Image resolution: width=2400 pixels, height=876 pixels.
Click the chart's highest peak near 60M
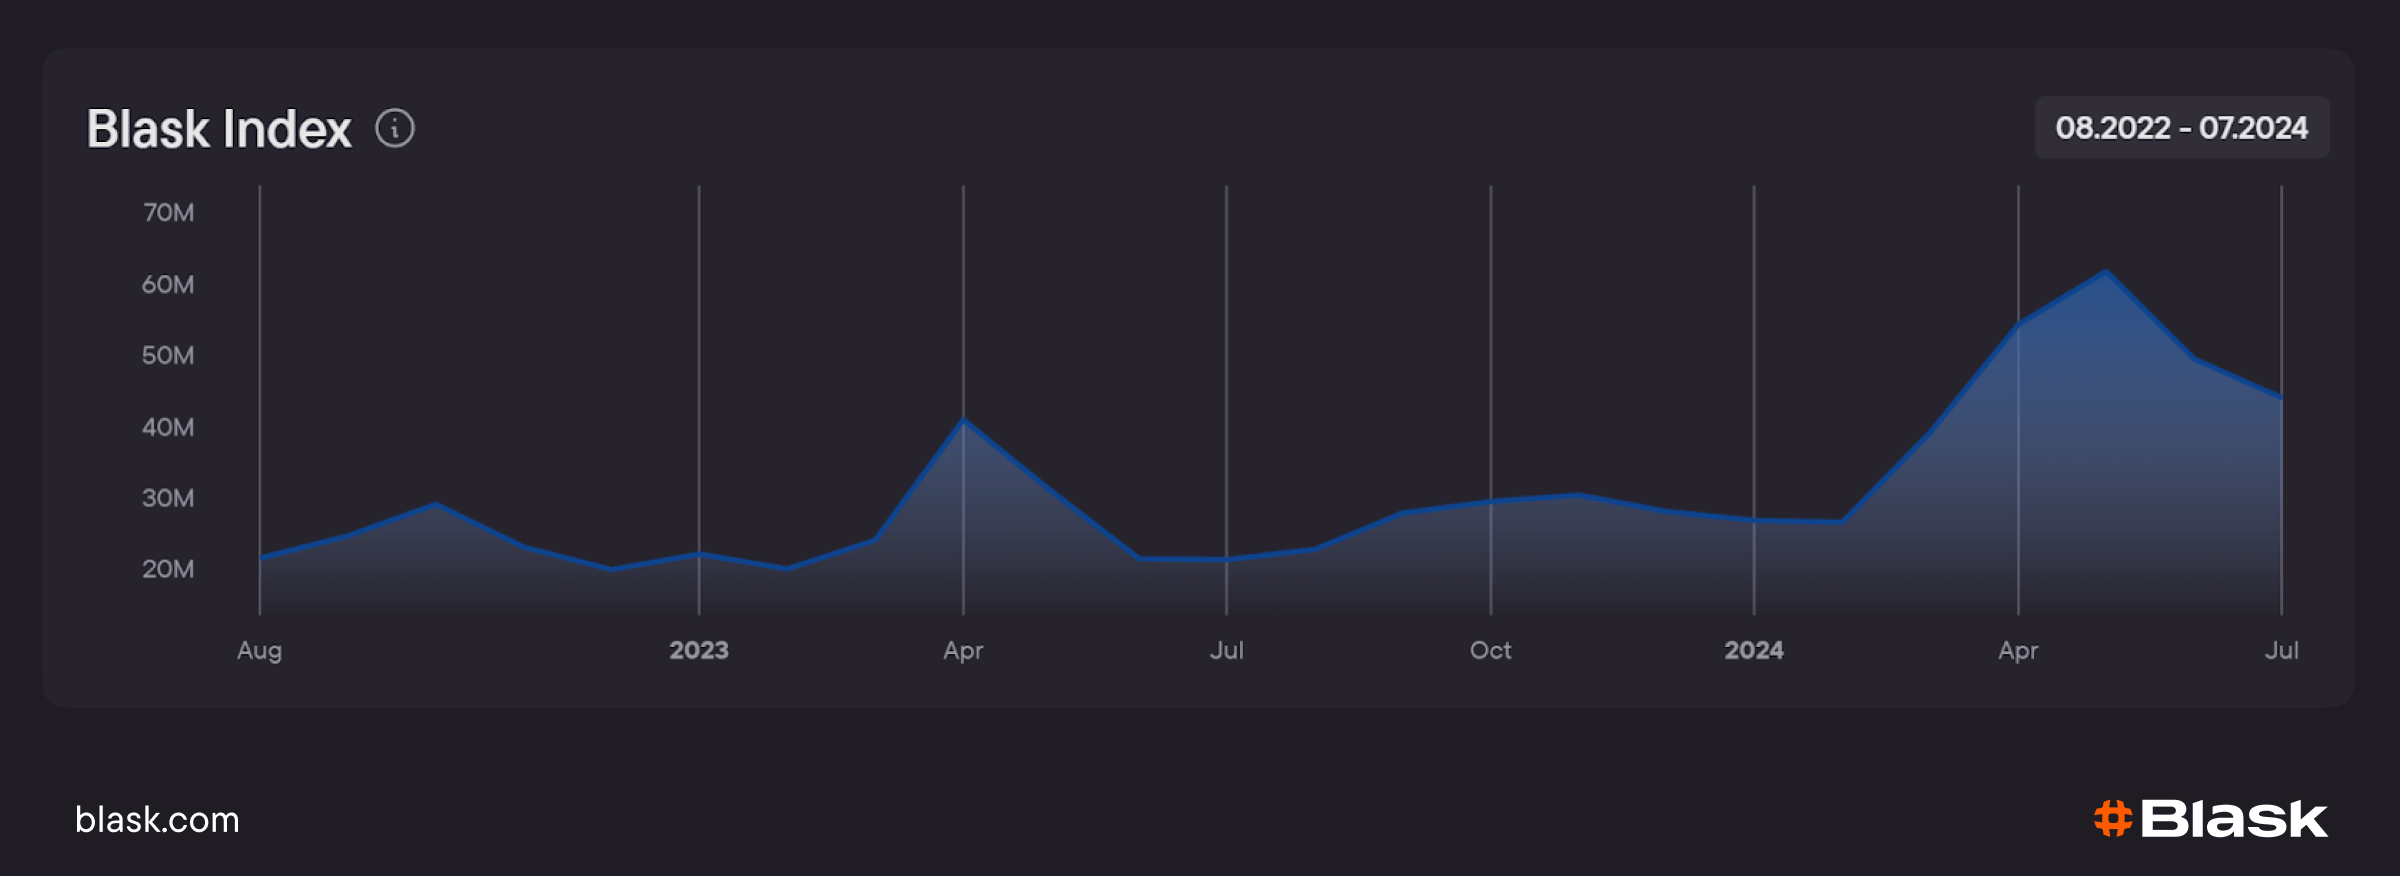pos(2106,272)
